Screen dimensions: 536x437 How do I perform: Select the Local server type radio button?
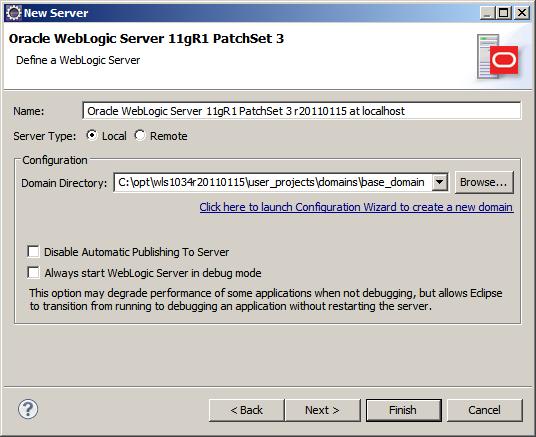pos(92,135)
